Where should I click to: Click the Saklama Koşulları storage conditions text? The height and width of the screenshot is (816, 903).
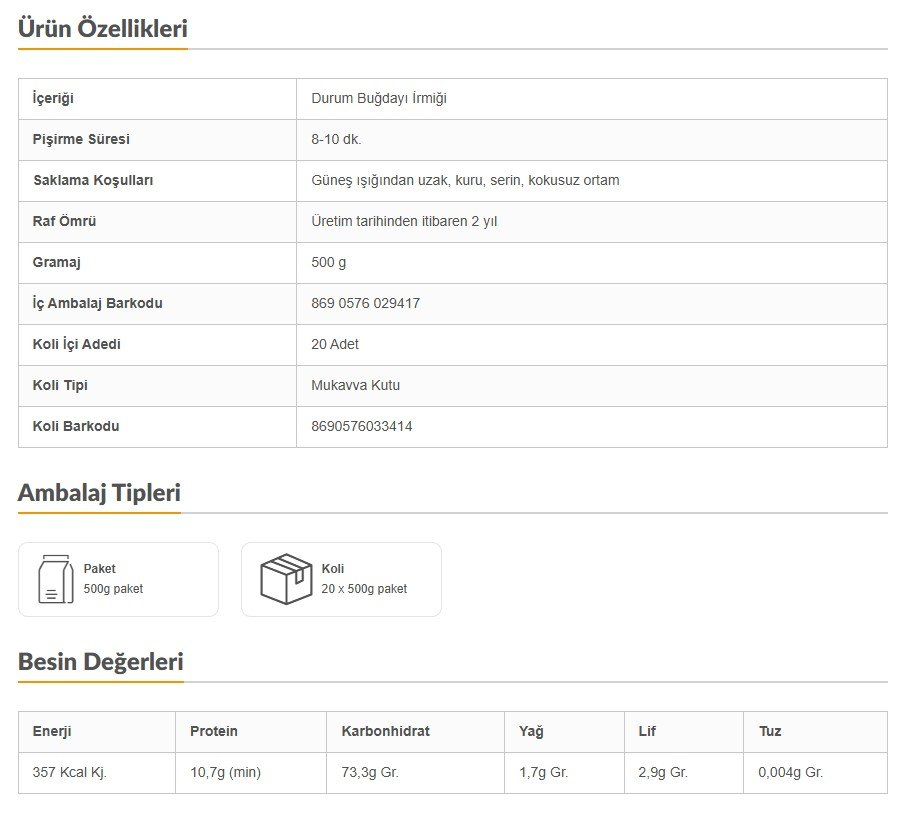465,180
